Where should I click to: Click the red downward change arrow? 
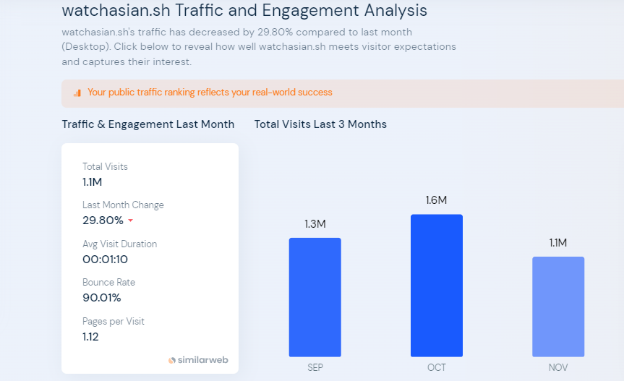(x=131, y=220)
